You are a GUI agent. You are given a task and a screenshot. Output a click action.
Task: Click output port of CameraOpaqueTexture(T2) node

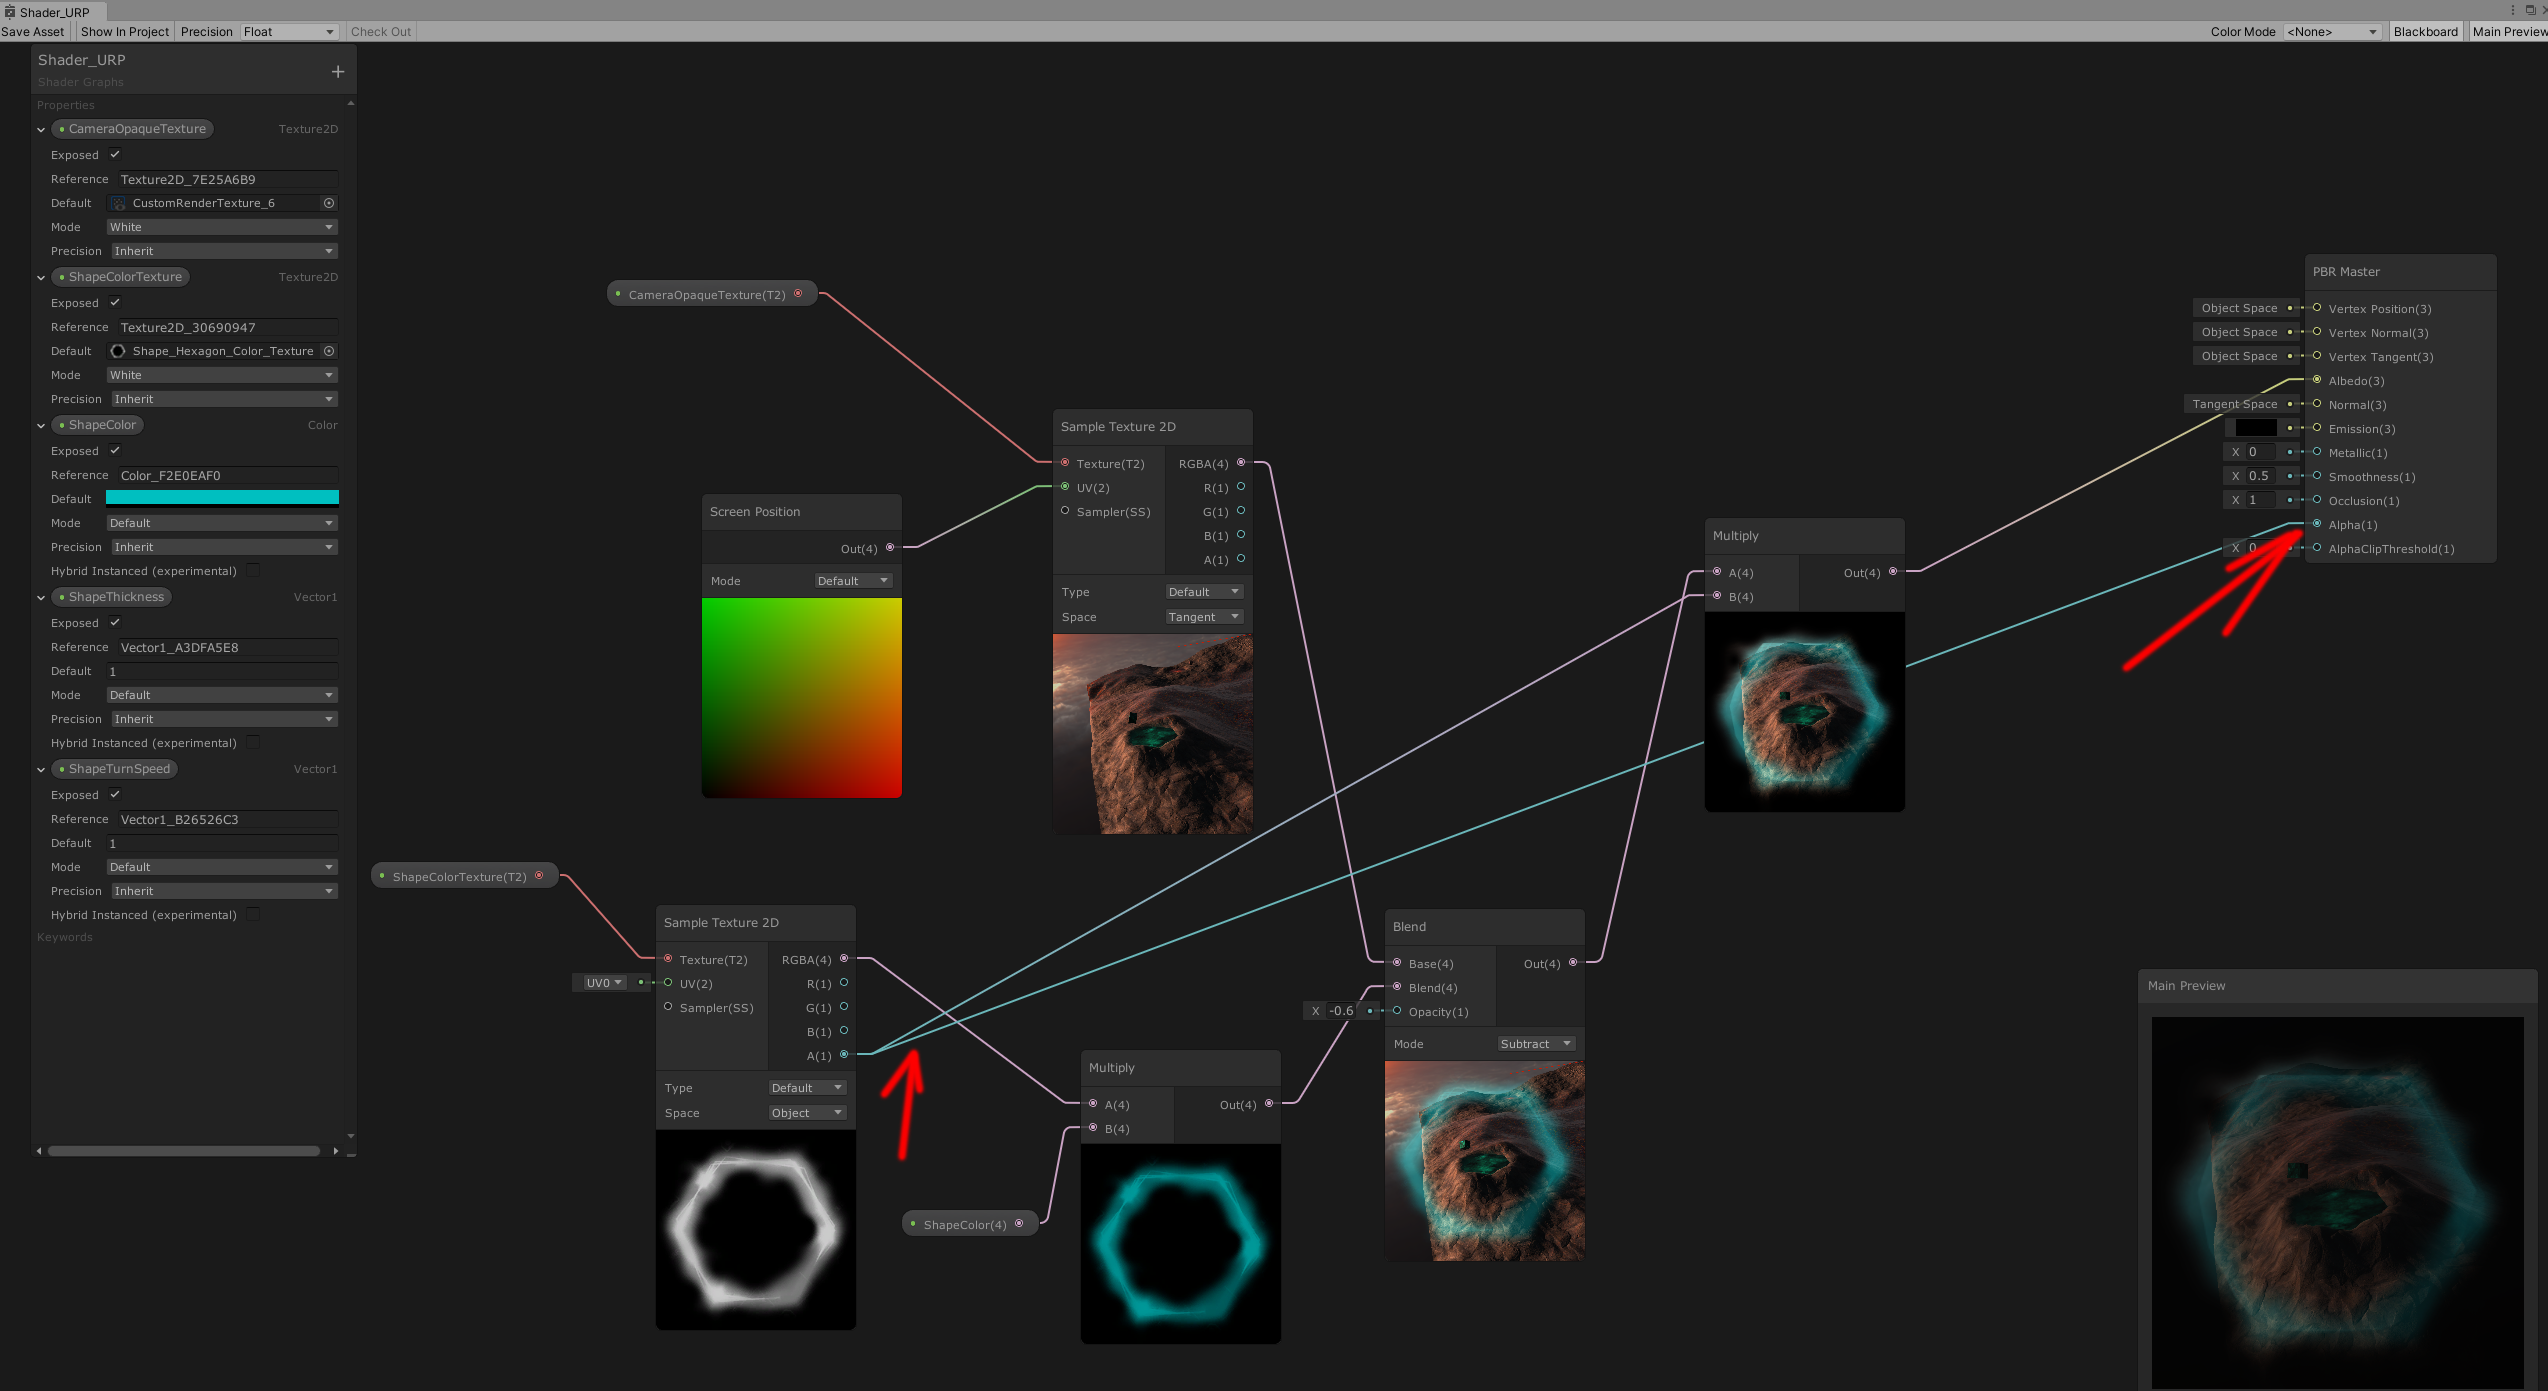[x=798, y=294]
